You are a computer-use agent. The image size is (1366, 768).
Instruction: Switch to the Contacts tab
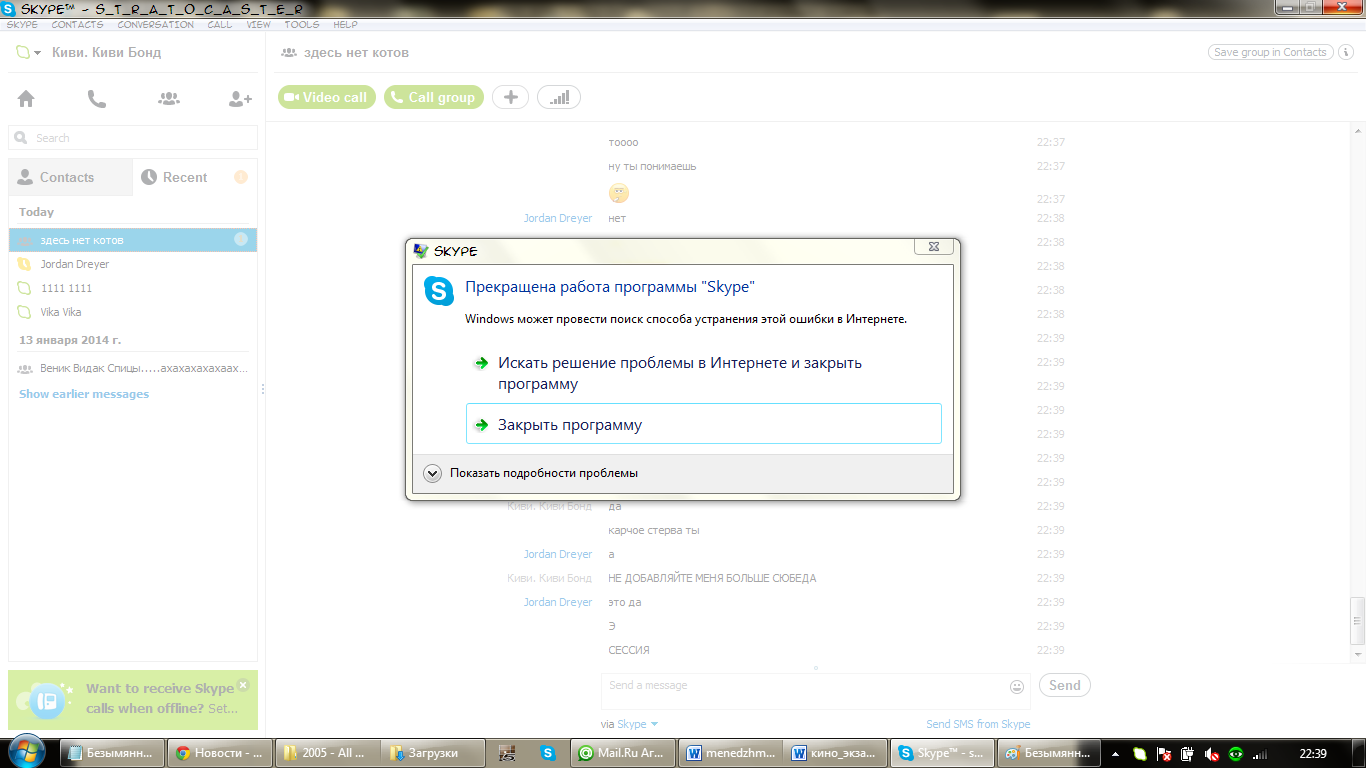(70, 177)
